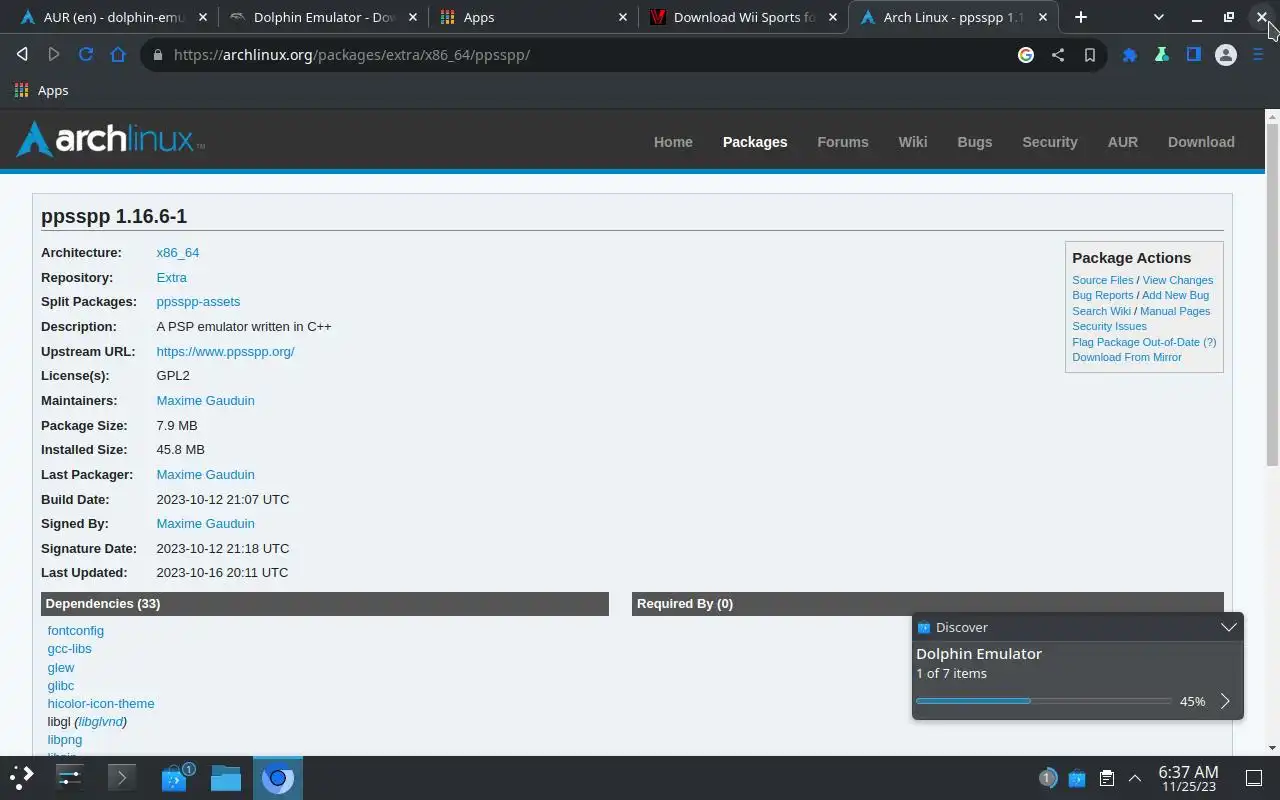Open the taskbar clock showing 6:37 AM
Screen dimensions: 1280x800
pos(1188,778)
